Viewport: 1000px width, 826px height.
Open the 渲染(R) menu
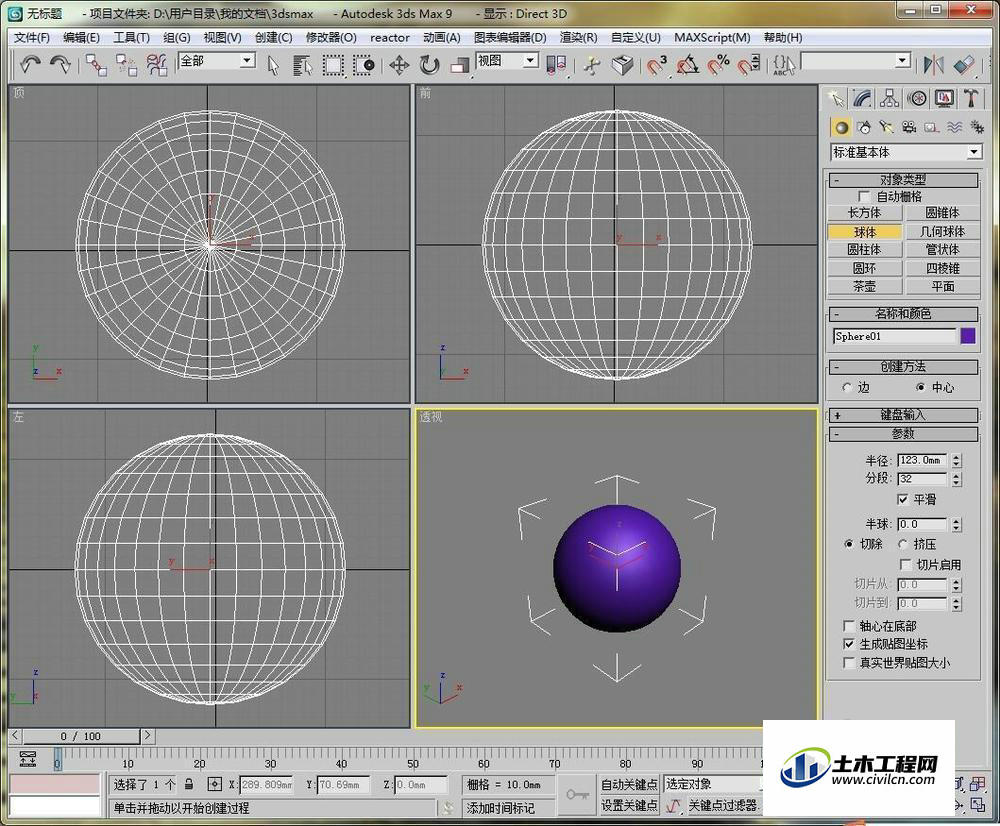pyautogui.click(x=578, y=38)
